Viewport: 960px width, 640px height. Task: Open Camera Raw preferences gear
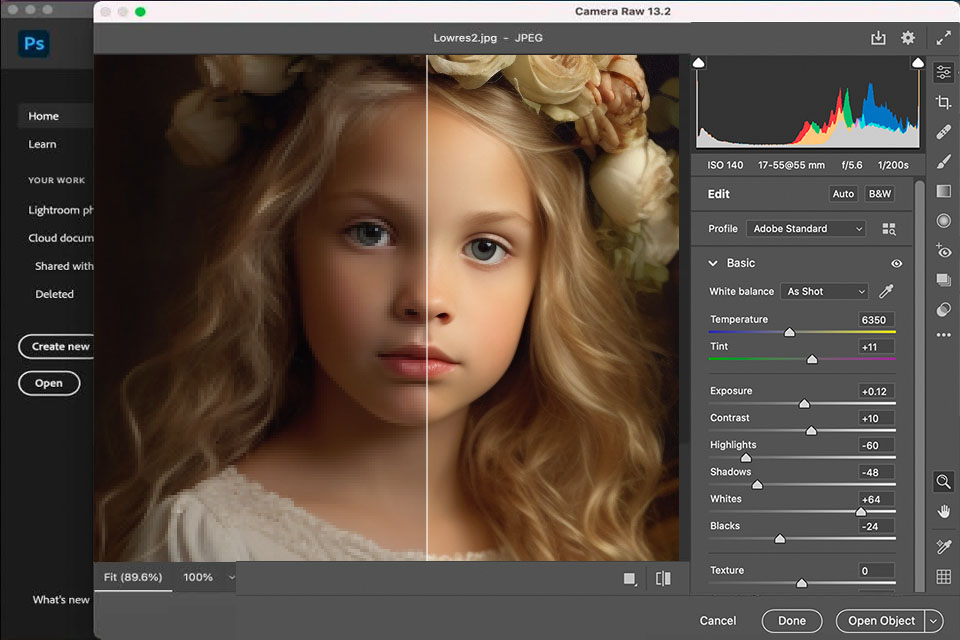[908, 38]
